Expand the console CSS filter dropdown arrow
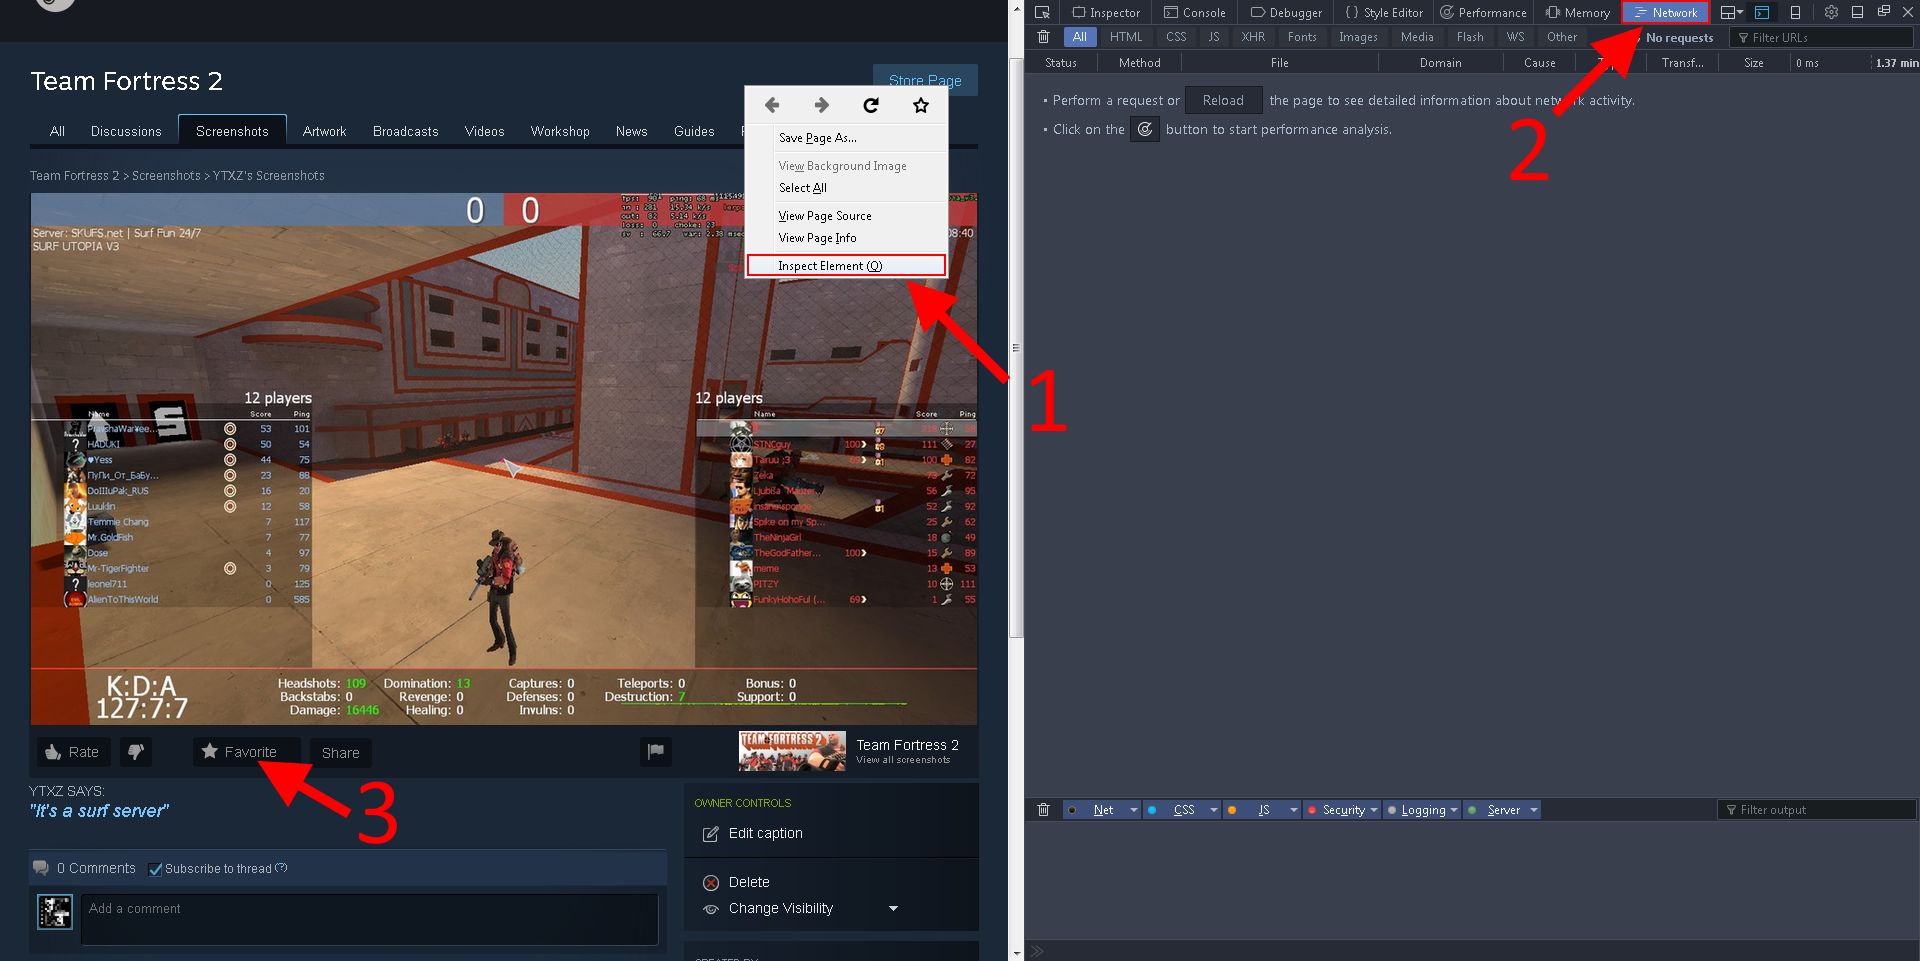The image size is (1920, 961). [1213, 810]
